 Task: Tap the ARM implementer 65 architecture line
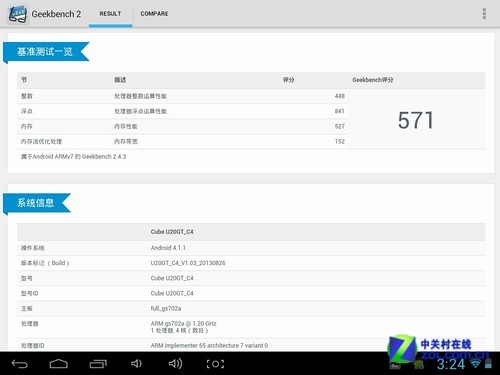pyautogui.click(x=209, y=345)
